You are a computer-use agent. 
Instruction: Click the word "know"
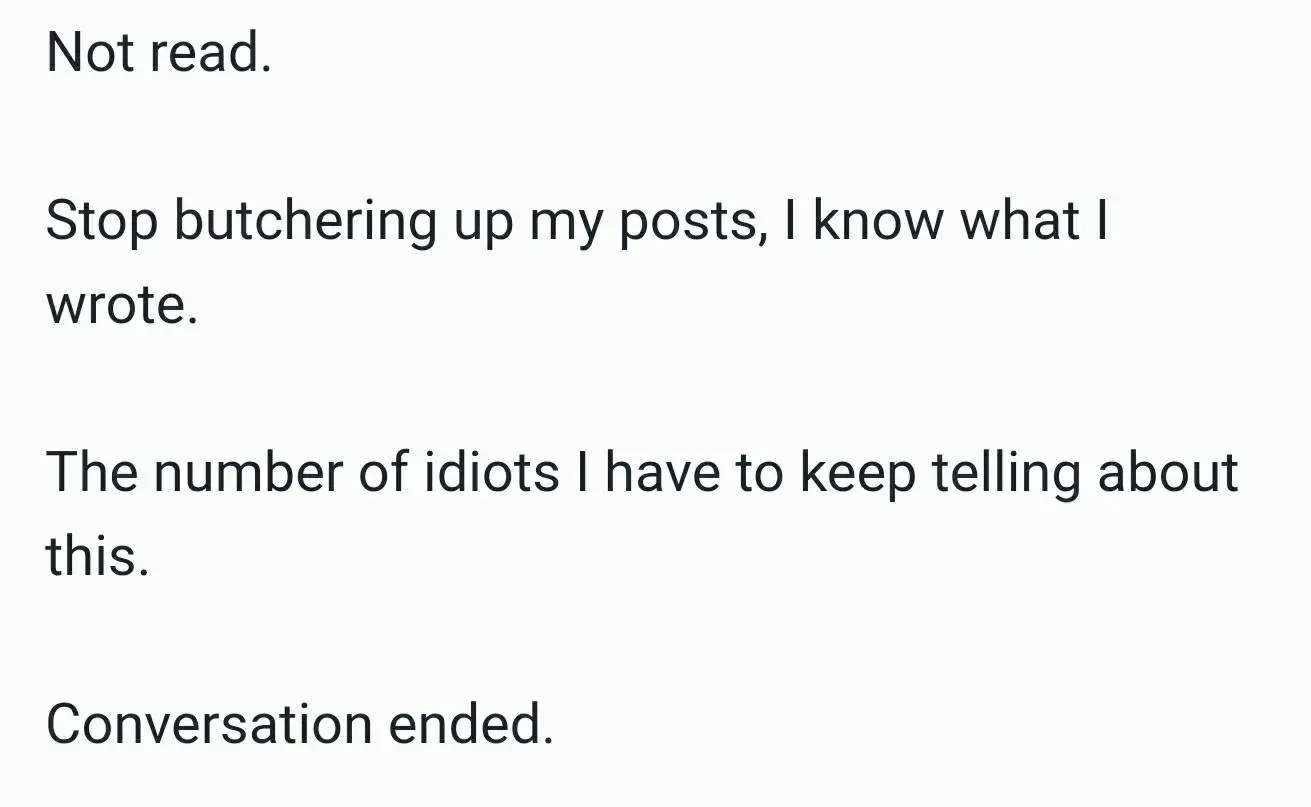pos(878,221)
